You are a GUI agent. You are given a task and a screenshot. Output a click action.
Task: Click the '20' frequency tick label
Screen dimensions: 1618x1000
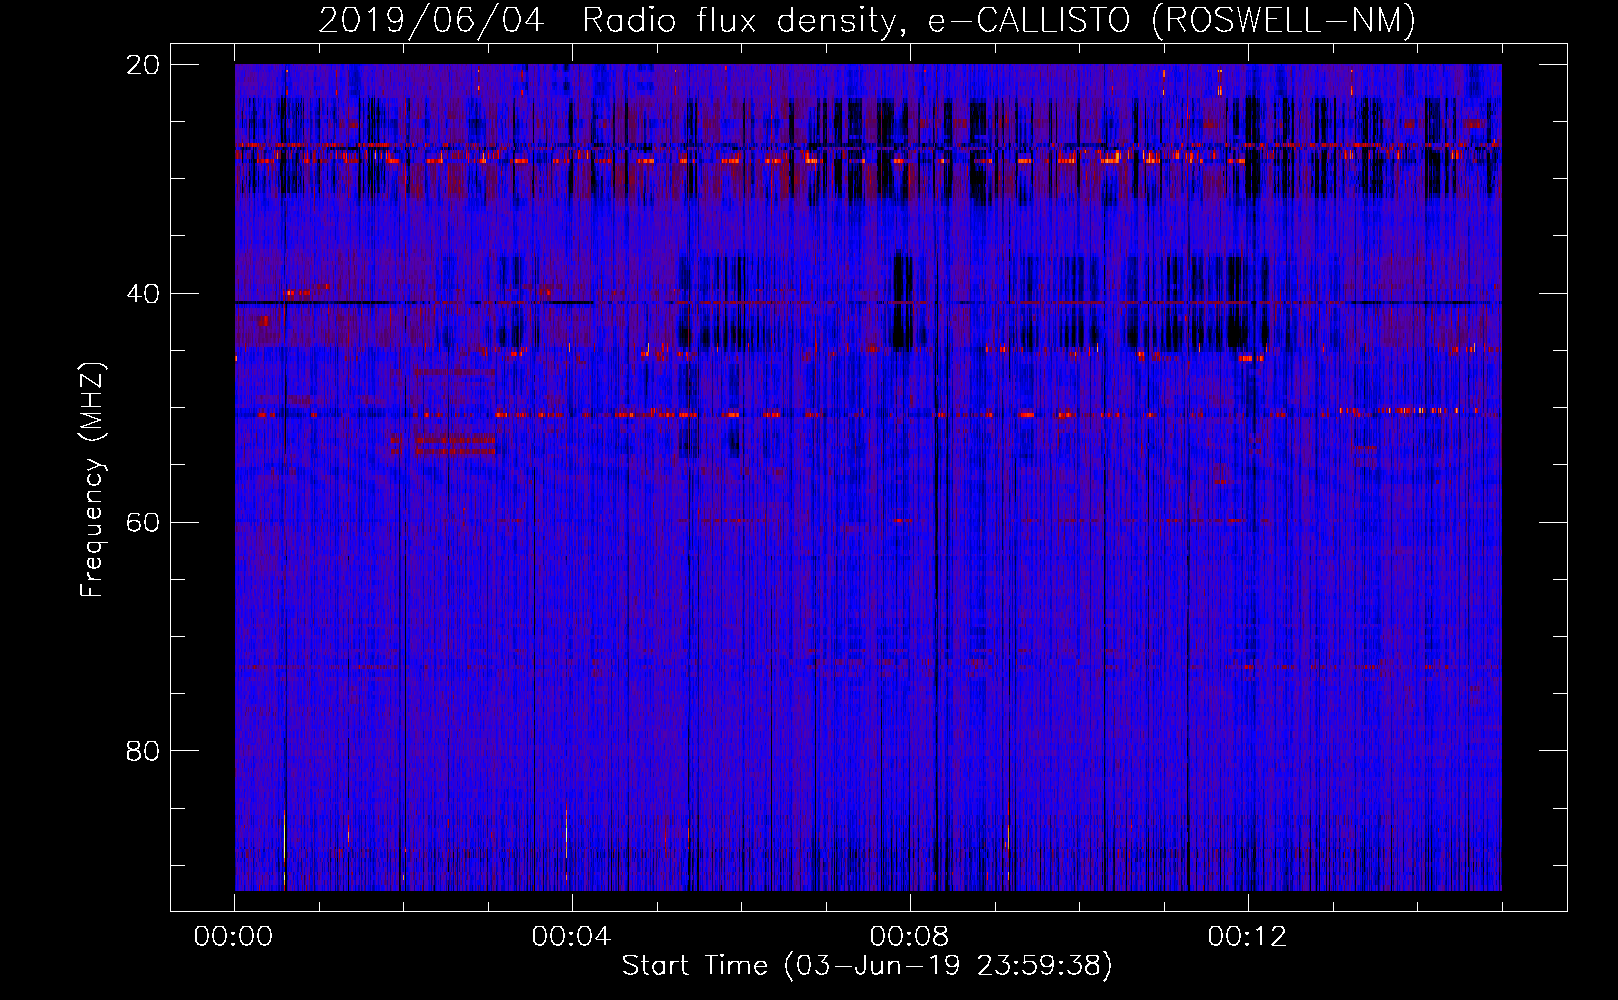(x=143, y=65)
